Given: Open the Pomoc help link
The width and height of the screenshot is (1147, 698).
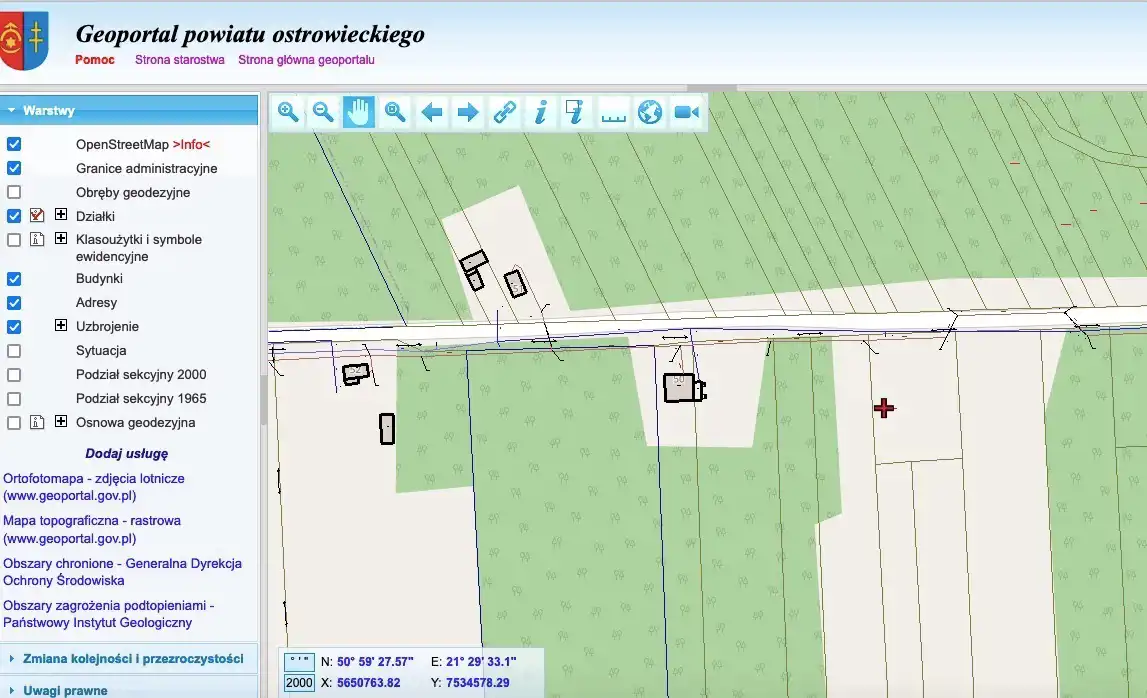Looking at the screenshot, I should 95,60.
